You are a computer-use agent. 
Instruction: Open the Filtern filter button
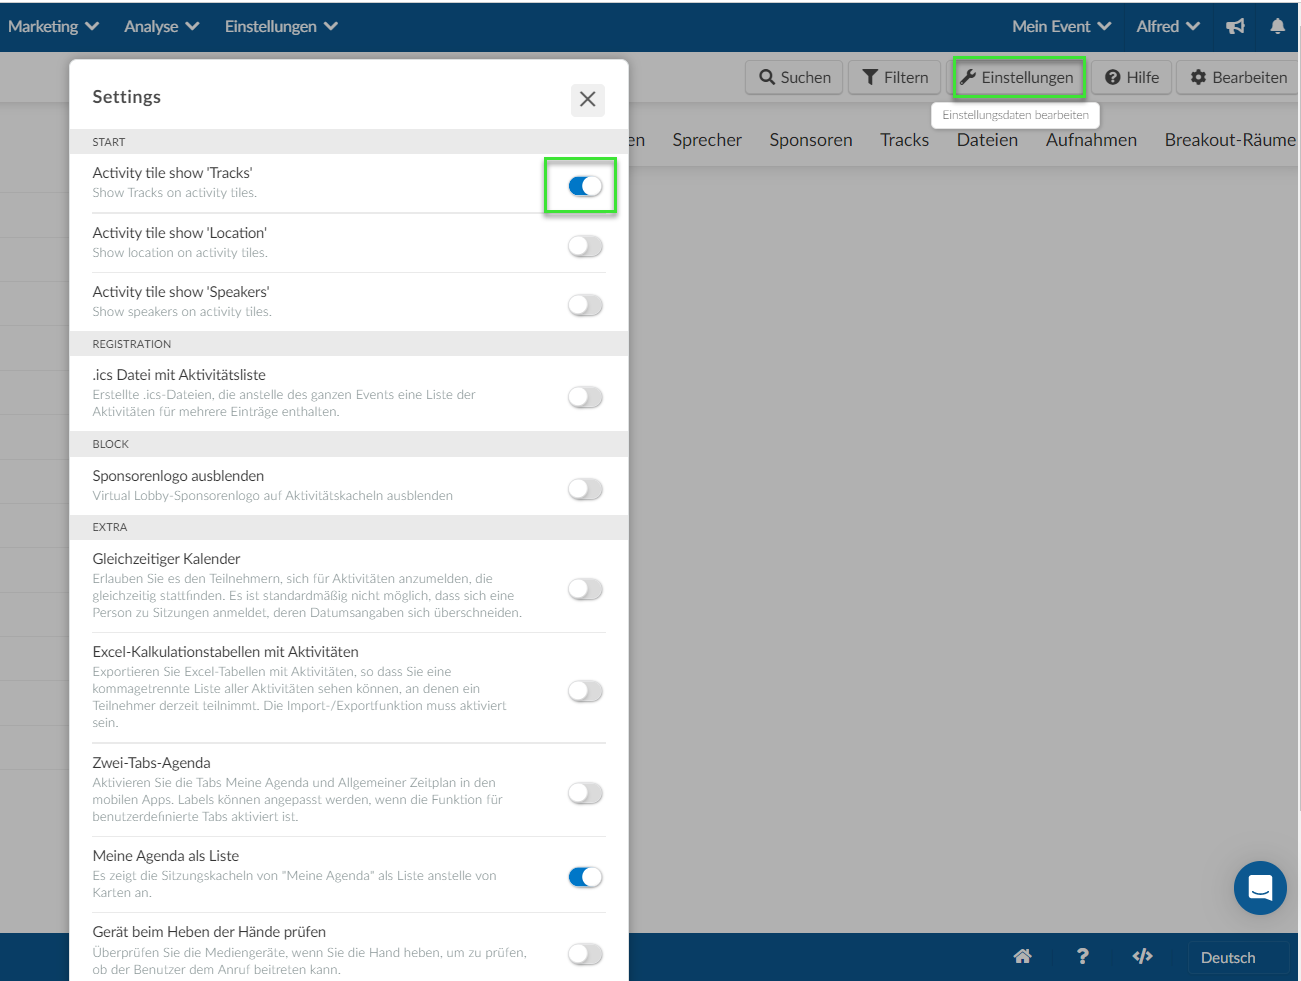pos(895,77)
